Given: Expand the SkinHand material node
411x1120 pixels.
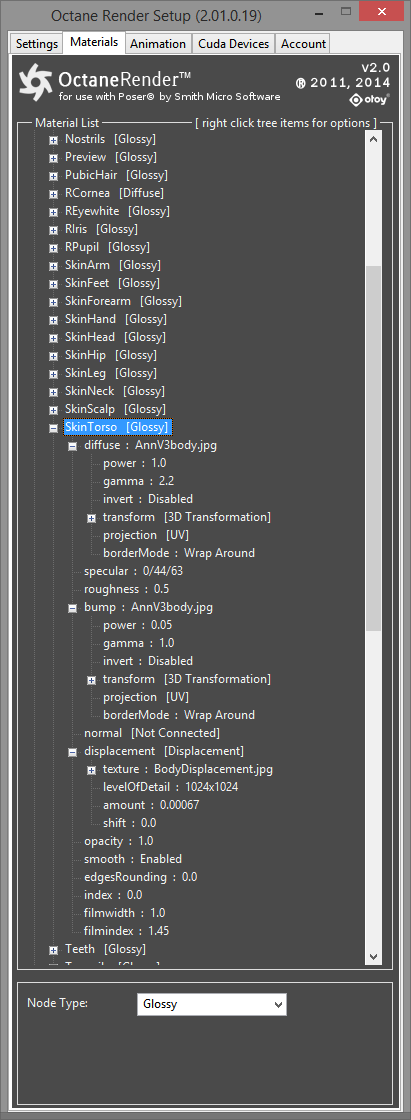Looking at the screenshot, I should [x=54, y=319].
